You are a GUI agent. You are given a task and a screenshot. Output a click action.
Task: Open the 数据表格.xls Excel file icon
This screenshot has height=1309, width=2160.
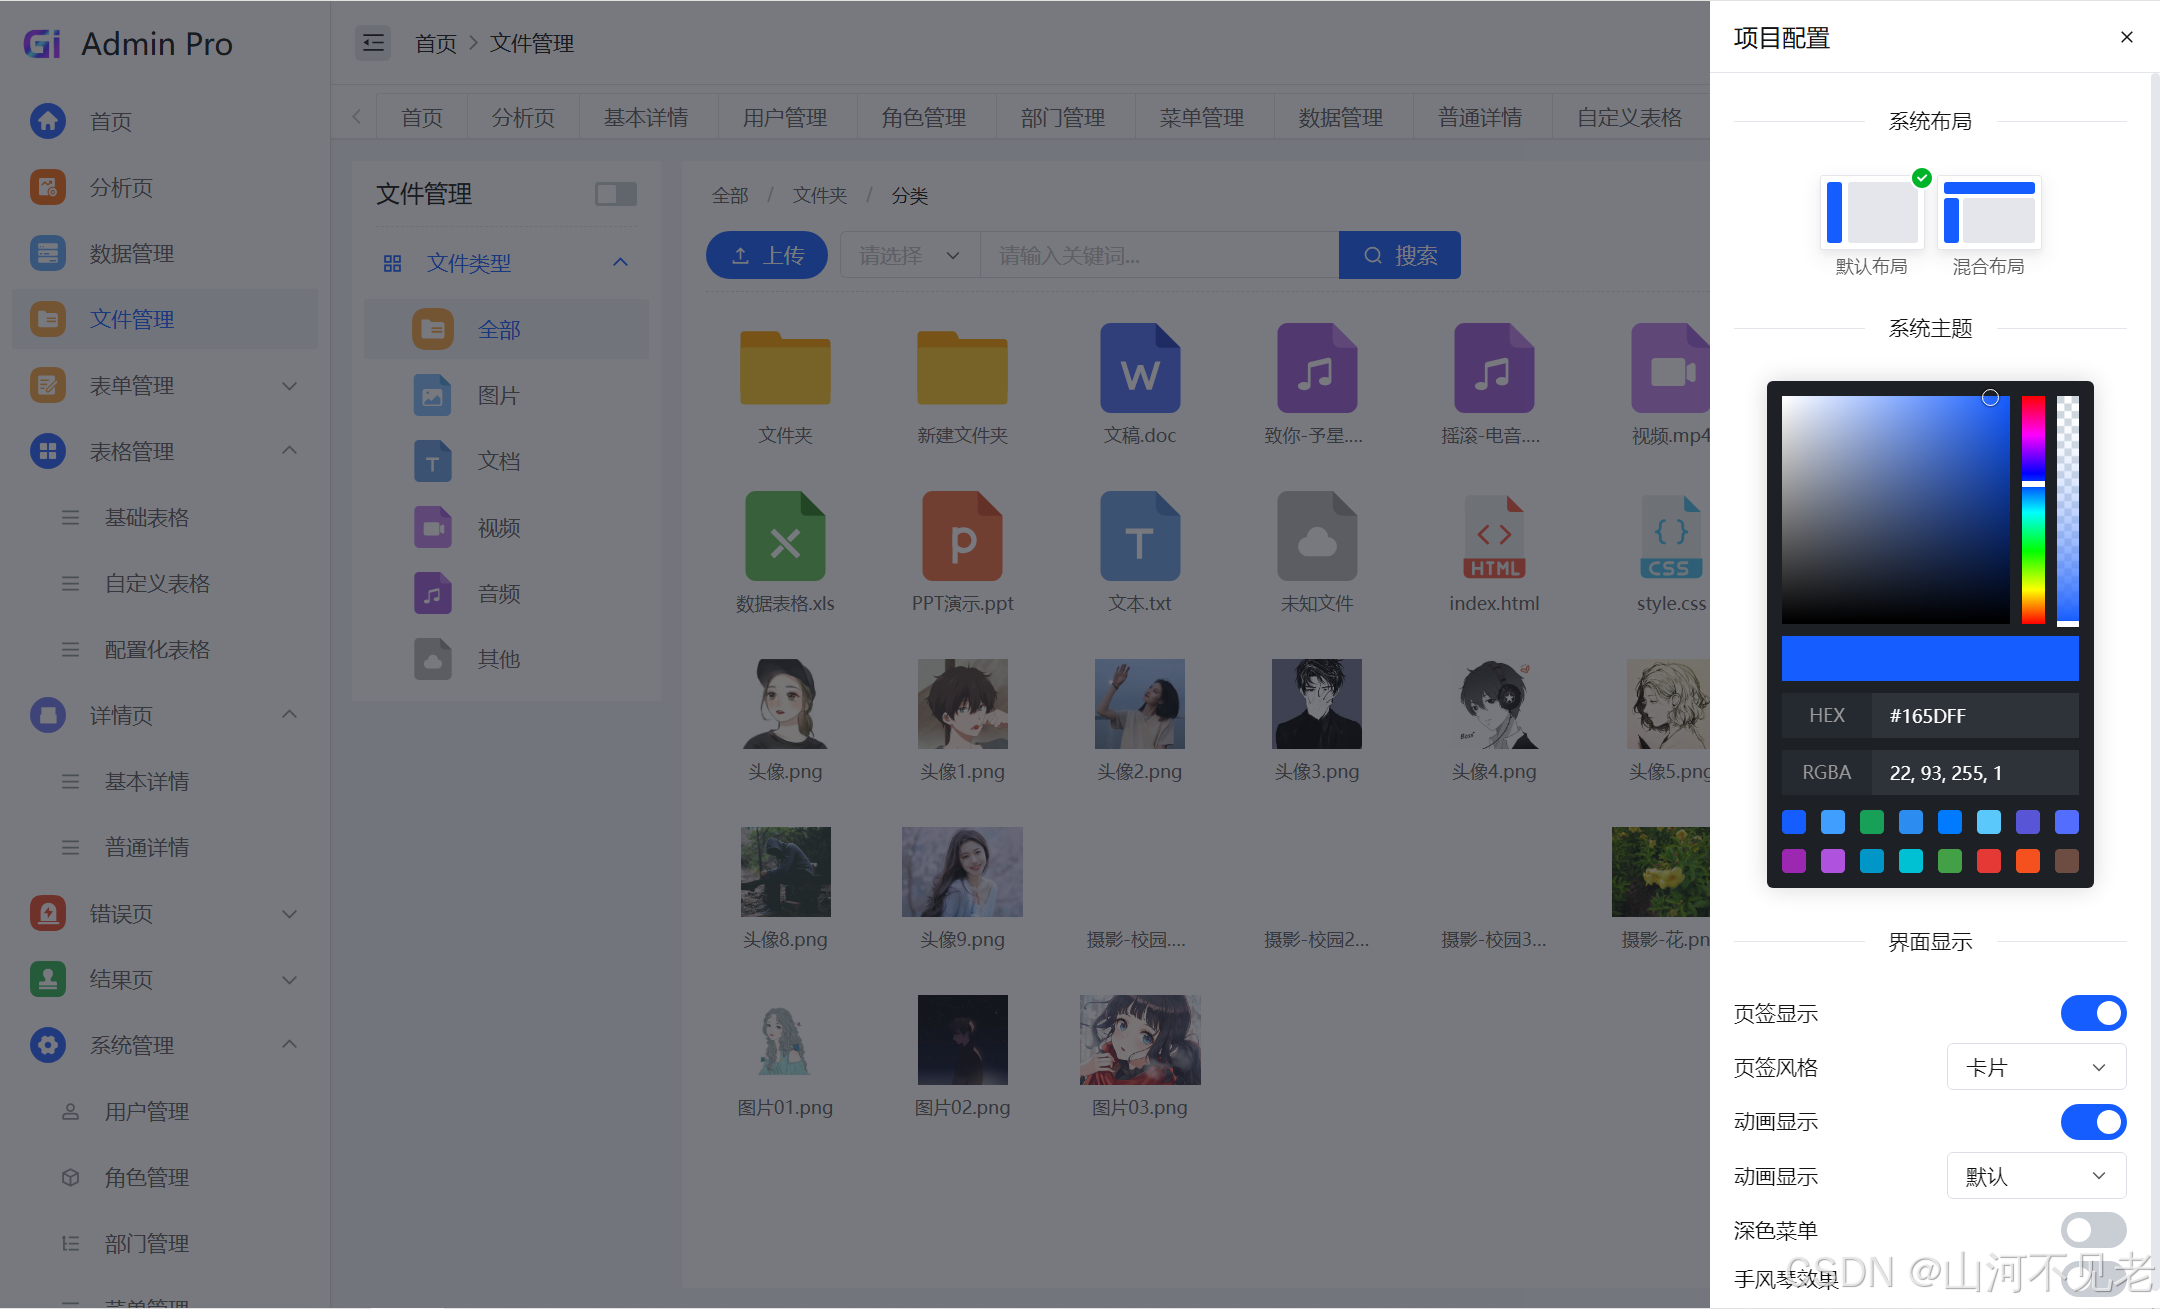tap(785, 537)
